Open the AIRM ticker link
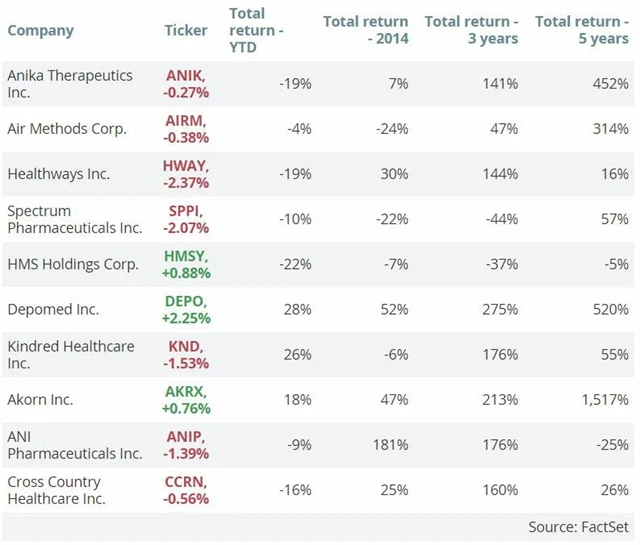 pyautogui.click(x=185, y=120)
